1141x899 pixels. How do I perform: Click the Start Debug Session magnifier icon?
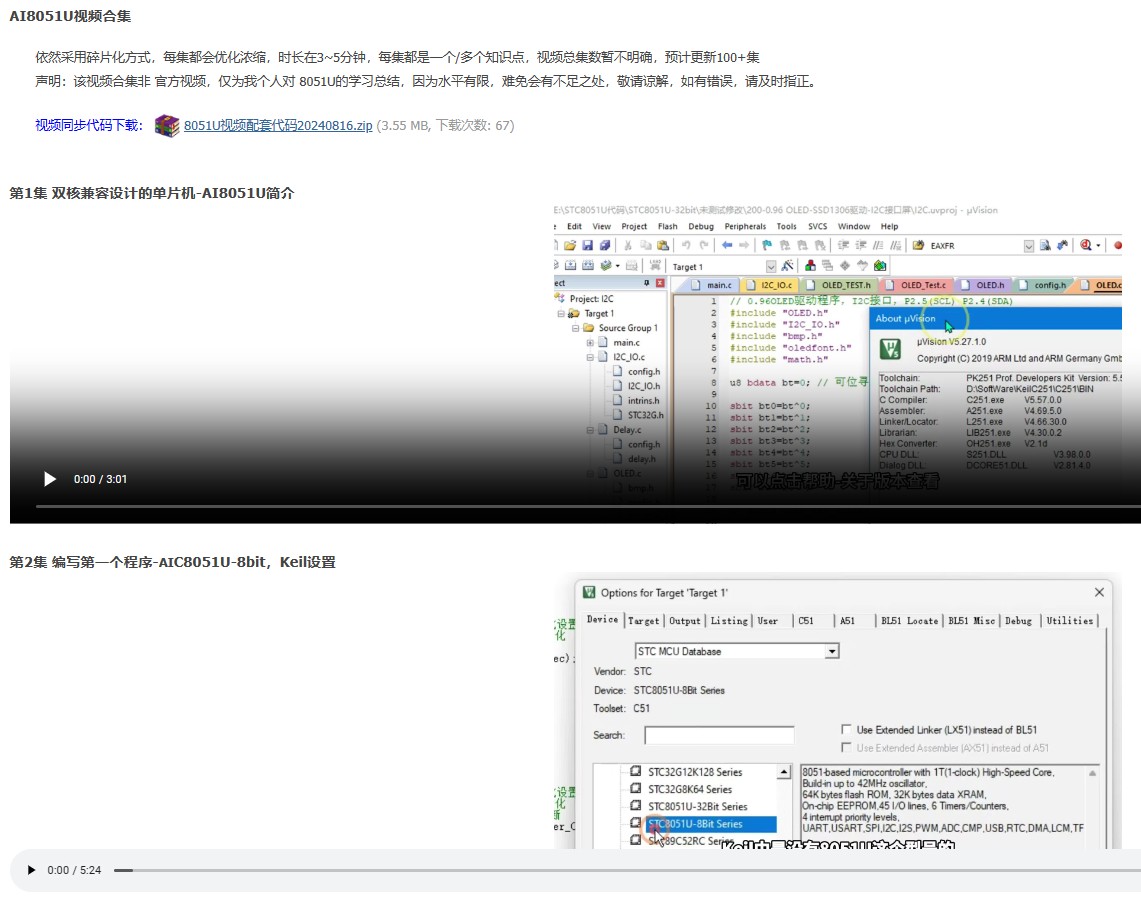pyautogui.click(x=1086, y=245)
